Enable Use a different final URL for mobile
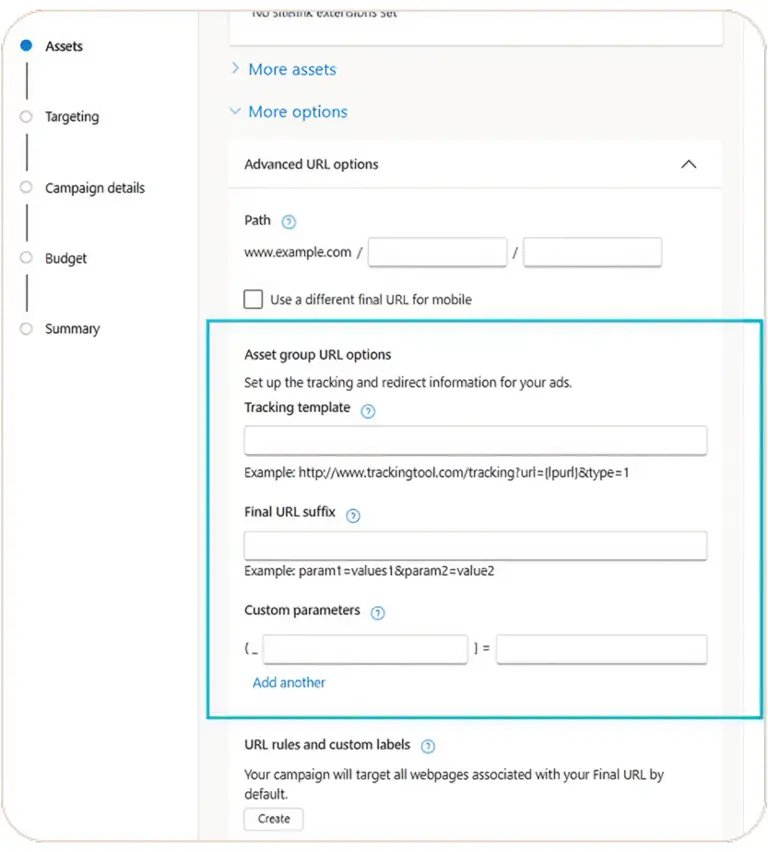Image resolution: width=768 pixels, height=852 pixels. pyautogui.click(x=253, y=299)
